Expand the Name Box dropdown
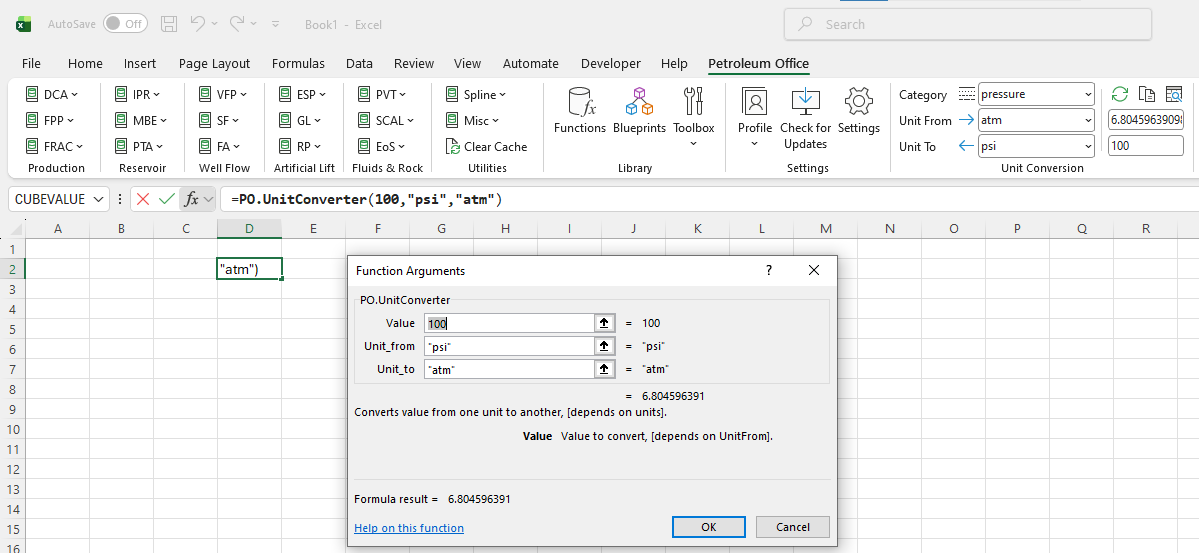This screenshot has height=553, width=1199. coord(99,200)
